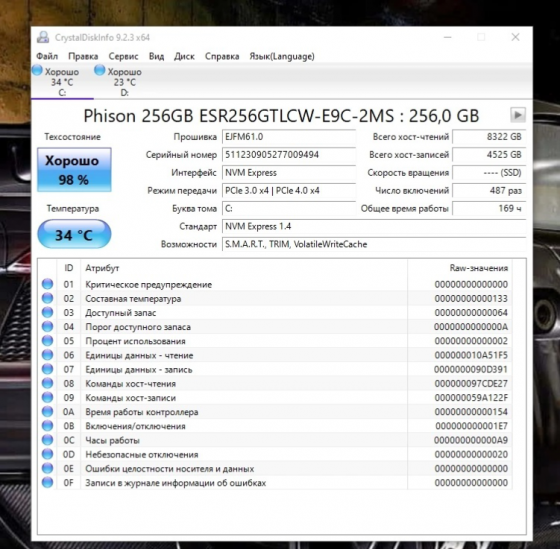Click the Прошивка field showing EJFM61.0

289,137
